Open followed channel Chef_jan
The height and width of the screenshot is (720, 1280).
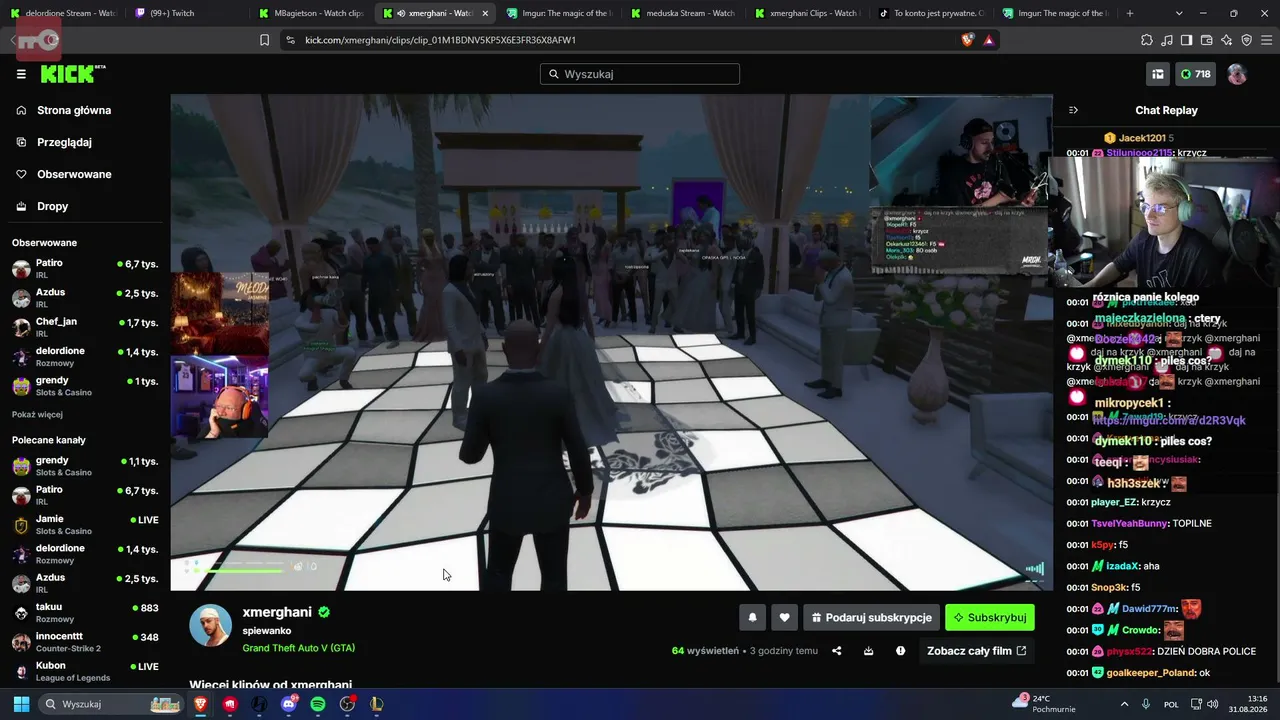tap(85, 327)
